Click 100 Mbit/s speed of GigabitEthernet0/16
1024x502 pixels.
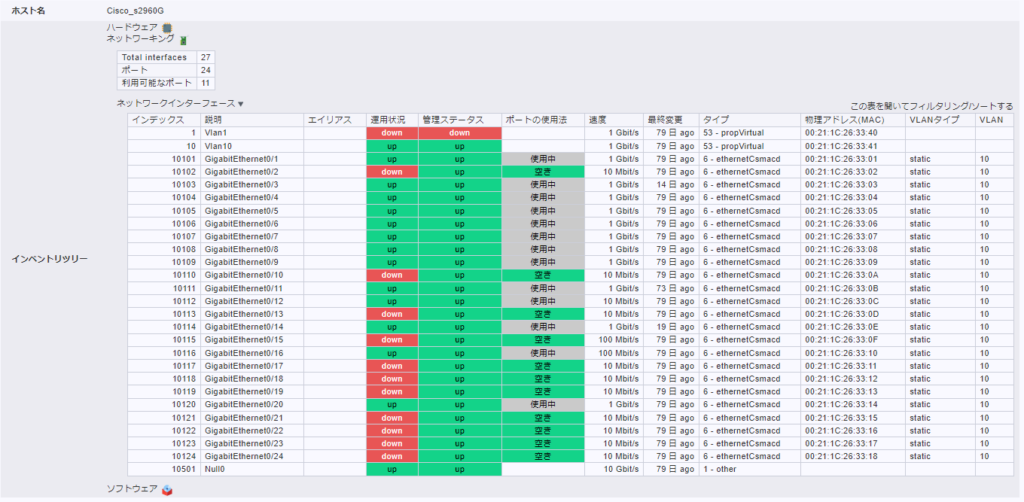pos(614,353)
